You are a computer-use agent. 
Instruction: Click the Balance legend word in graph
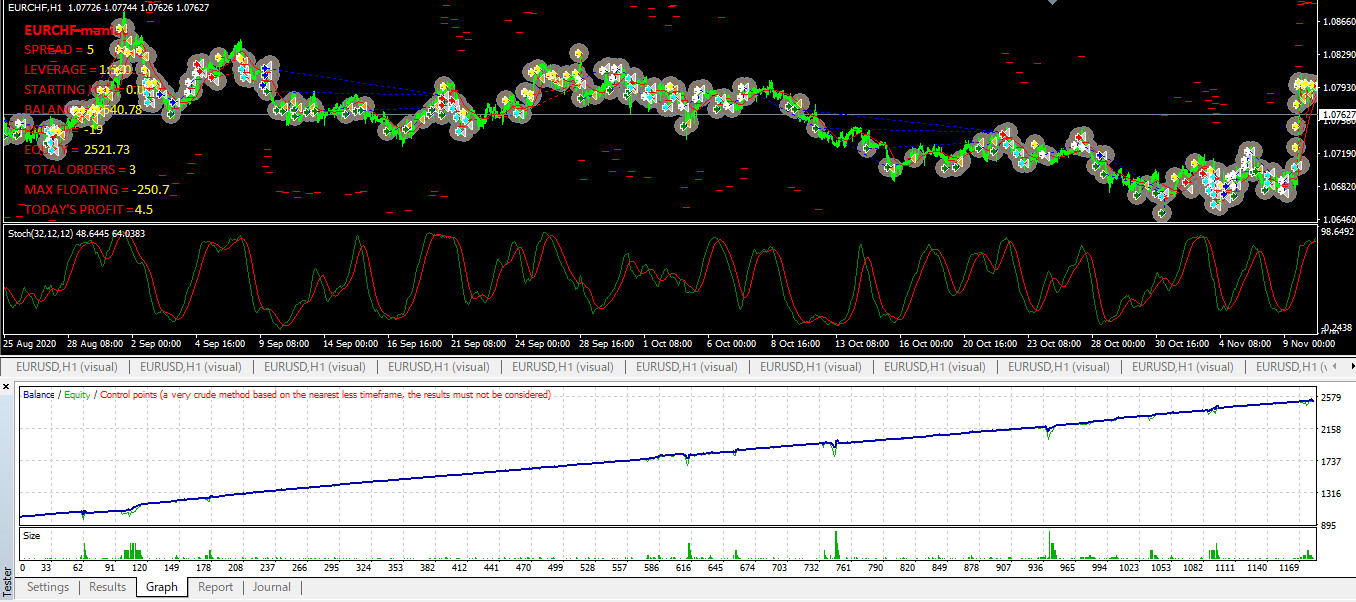(x=39, y=395)
